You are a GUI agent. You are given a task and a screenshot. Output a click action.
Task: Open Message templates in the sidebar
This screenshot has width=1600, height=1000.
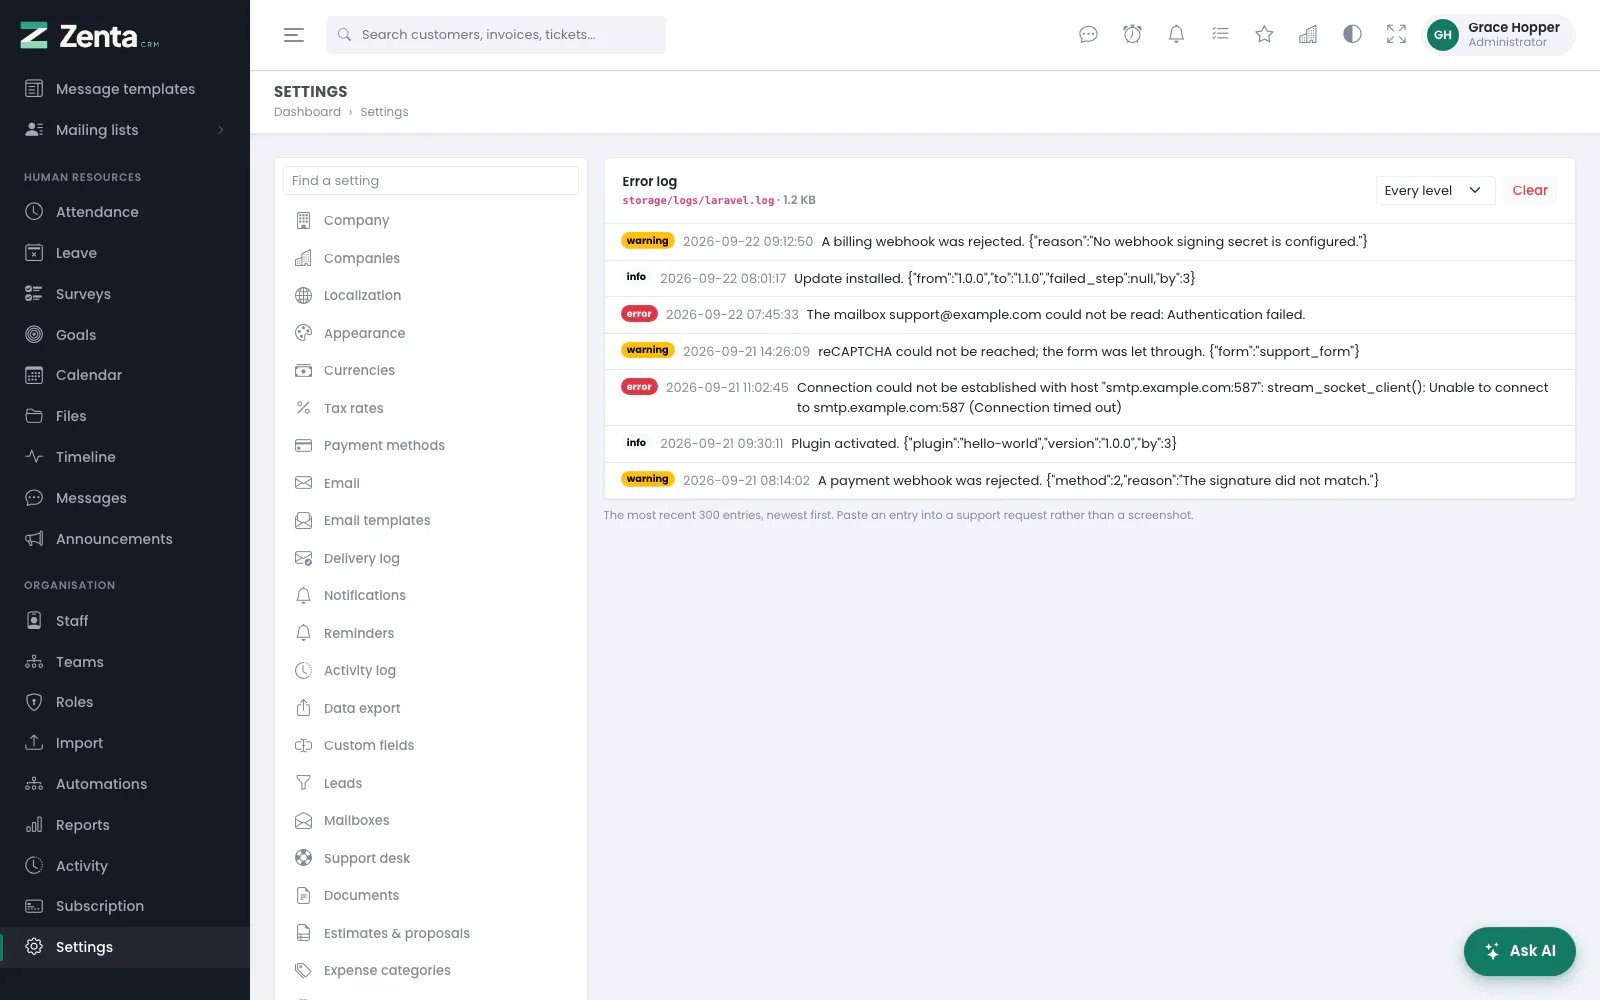[x=125, y=89]
